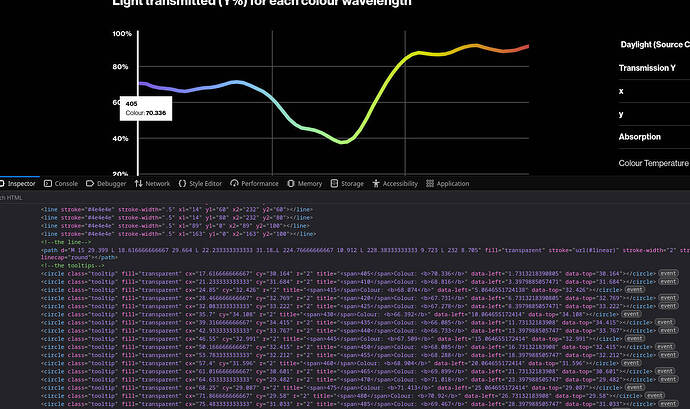Click the "Absorption" row label
This screenshot has width=690, height=409.
click(639, 136)
